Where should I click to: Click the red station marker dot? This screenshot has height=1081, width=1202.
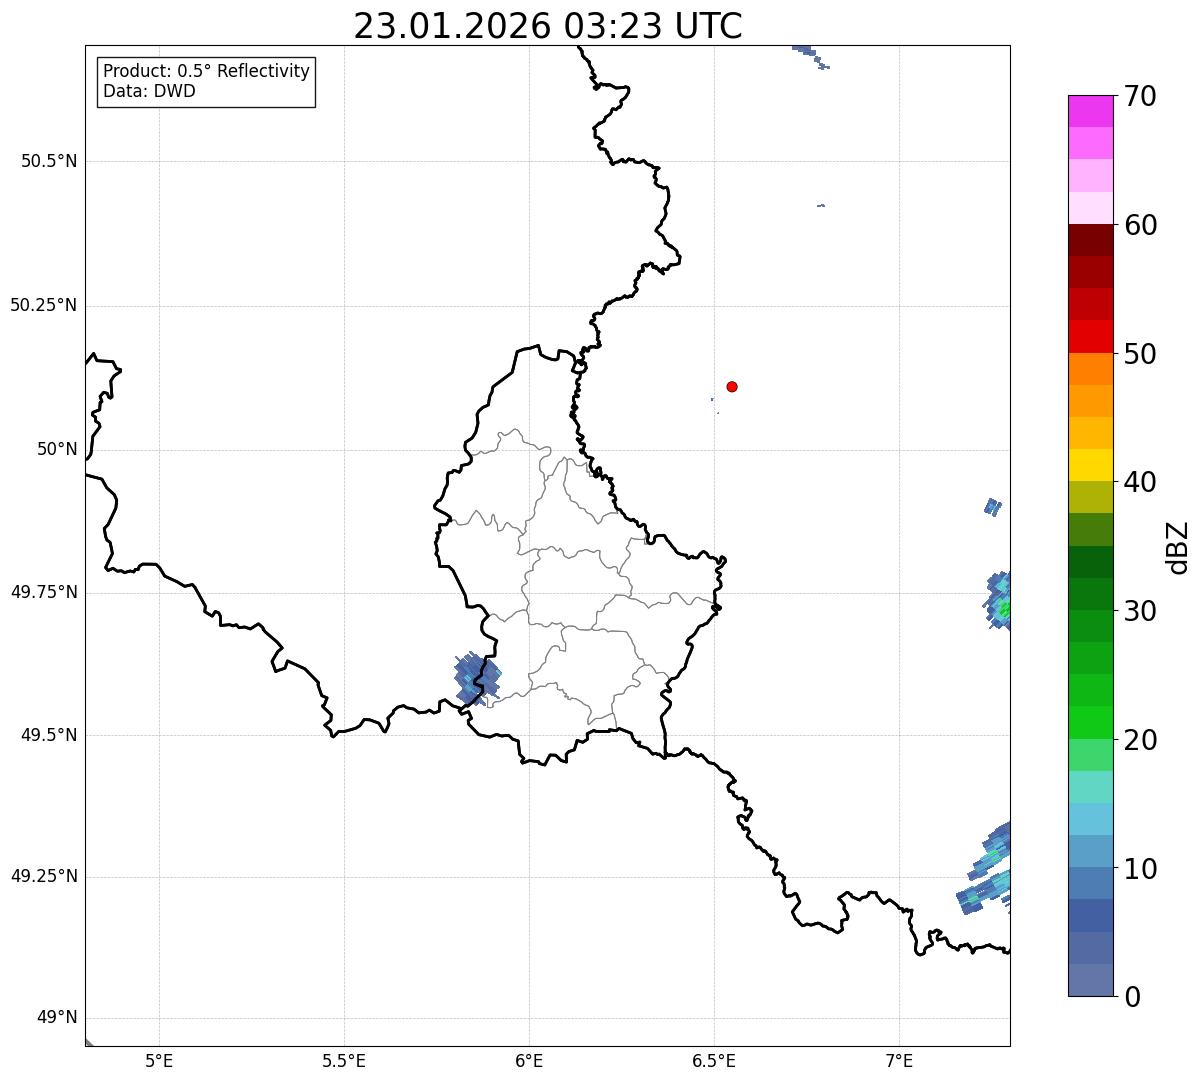click(732, 386)
